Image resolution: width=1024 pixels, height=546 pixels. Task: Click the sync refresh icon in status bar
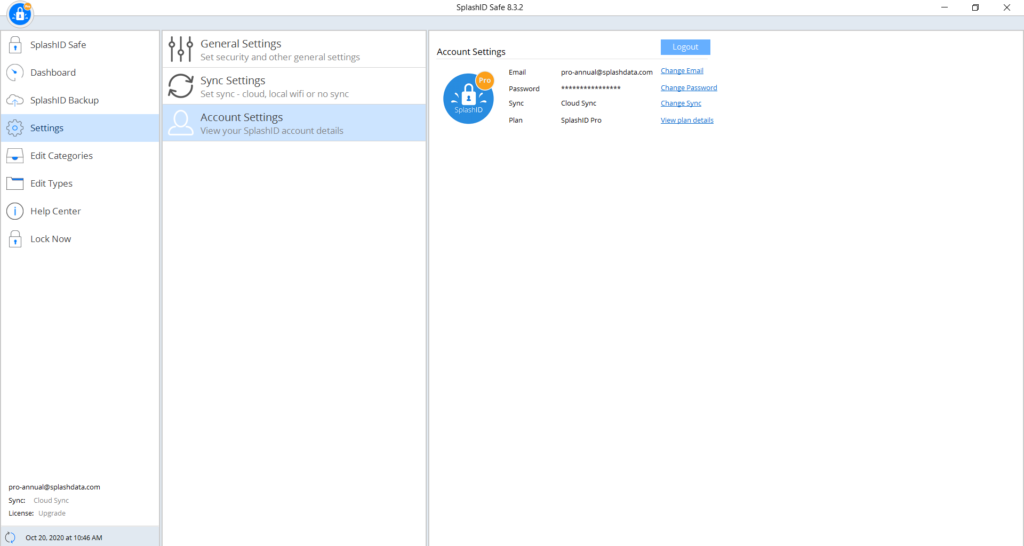10,537
